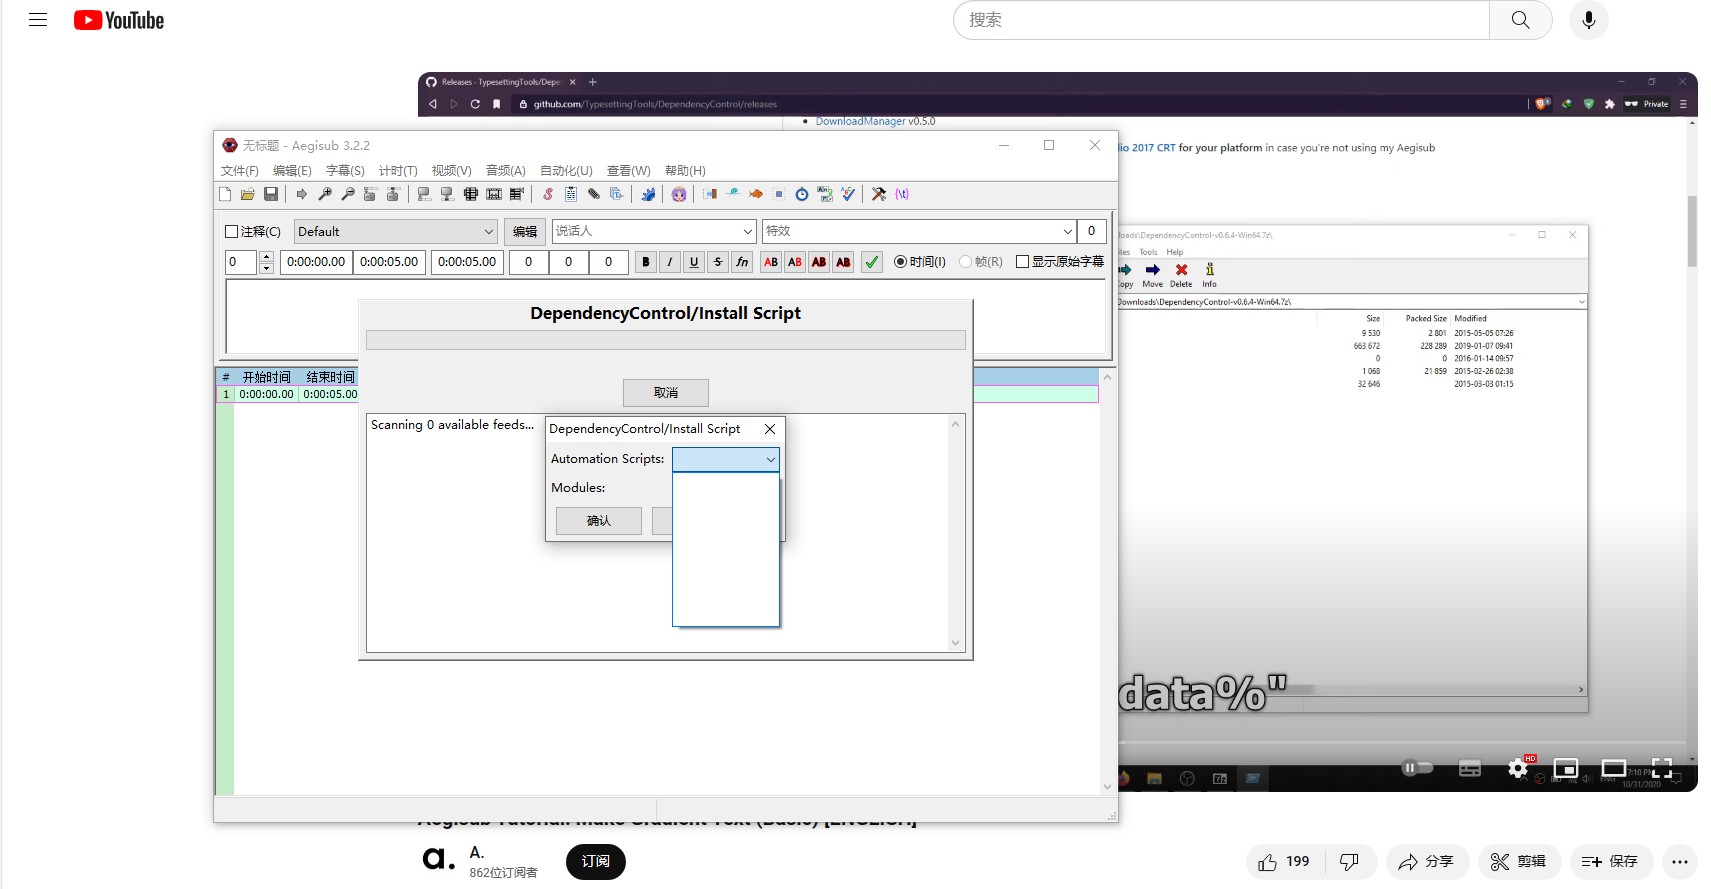Screen dimensions: 1711x889
Task: Select the 时间(I) radio button
Action: (x=920, y=262)
